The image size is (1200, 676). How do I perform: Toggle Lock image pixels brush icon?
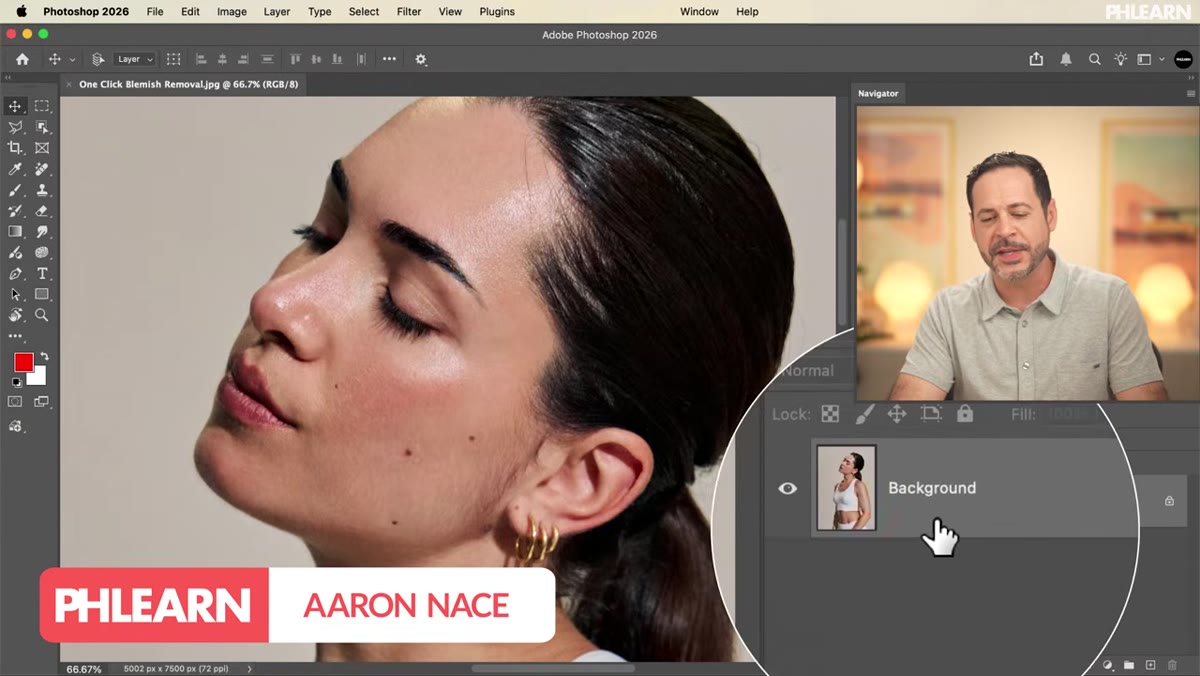pos(865,413)
